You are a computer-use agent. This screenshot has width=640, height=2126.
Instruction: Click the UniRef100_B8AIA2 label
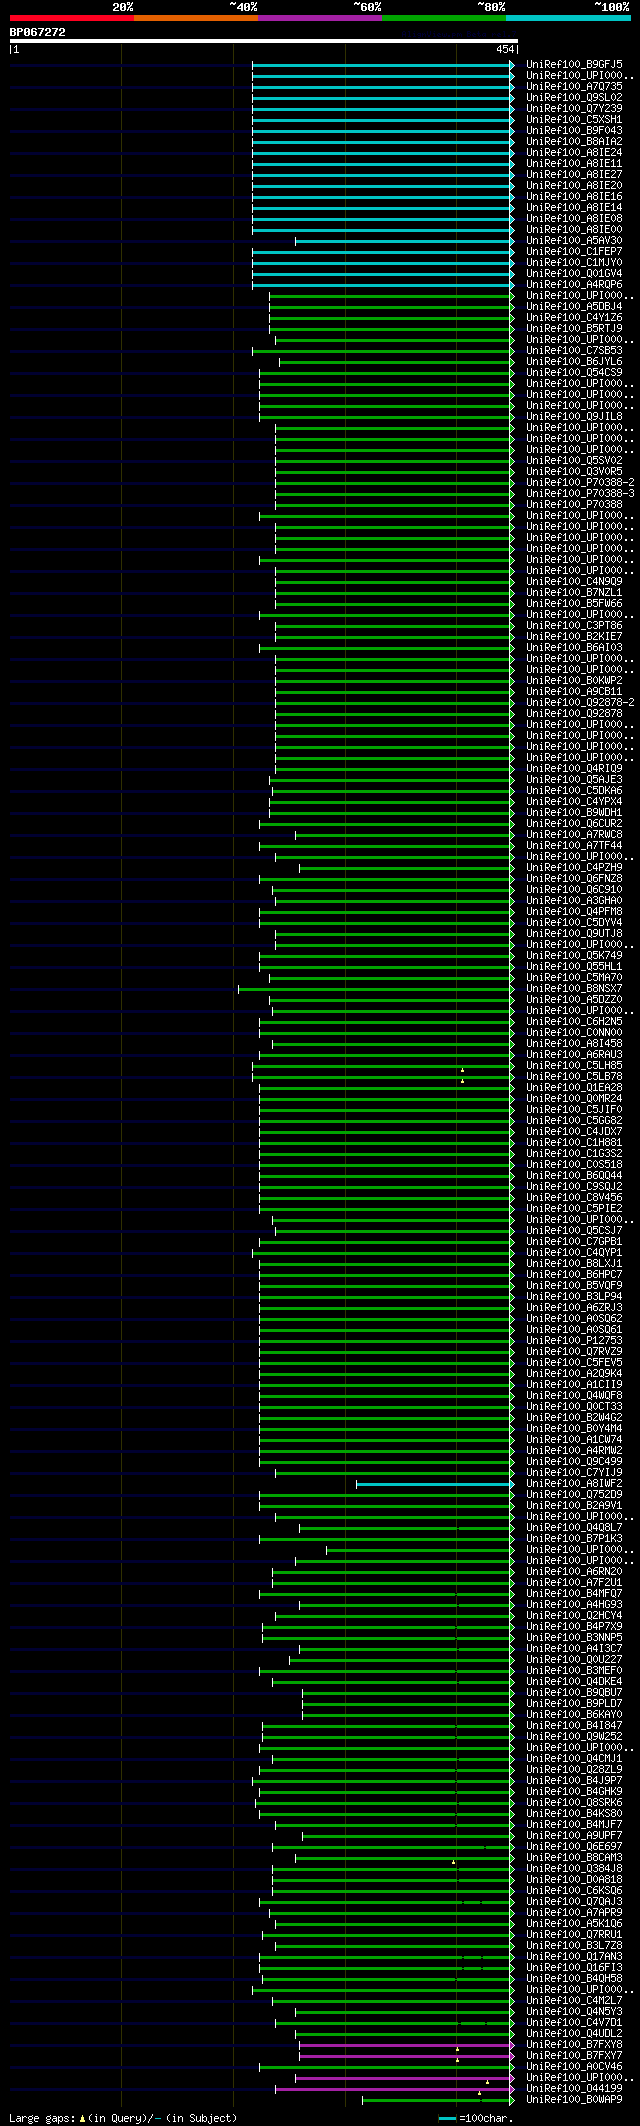[575, 141]
